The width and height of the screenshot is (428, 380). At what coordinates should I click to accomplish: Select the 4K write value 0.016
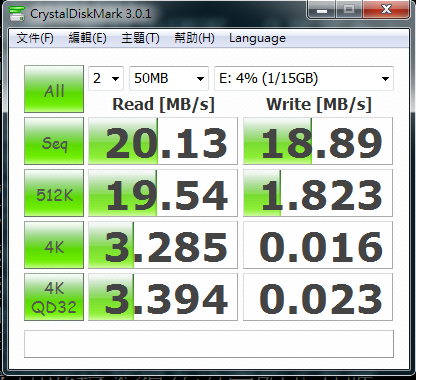[318, 245]
